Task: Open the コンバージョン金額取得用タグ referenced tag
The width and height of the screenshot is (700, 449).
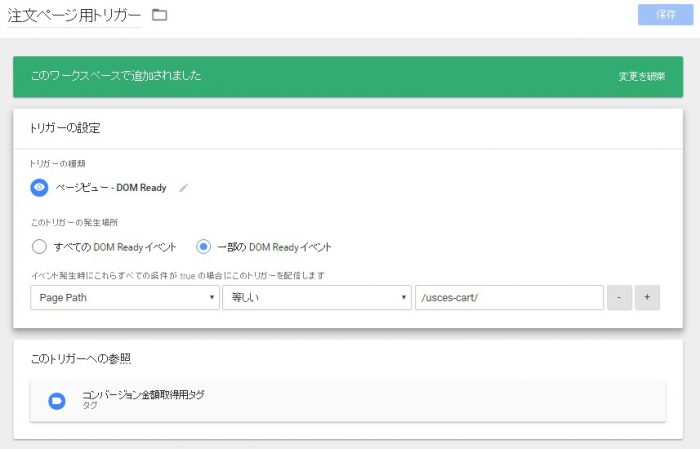Action: (x=143, y=395)
